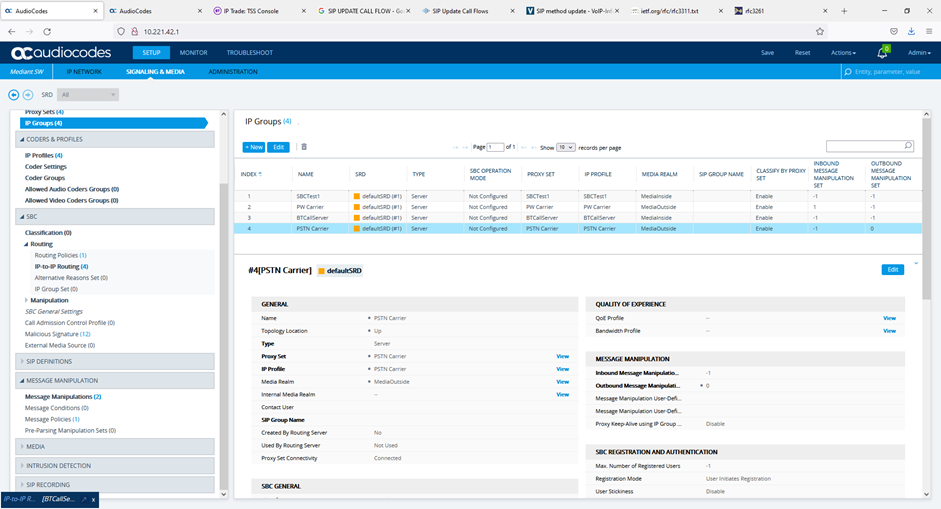Collapse the Routing tree node
Screen dimensions: 941x509
(26, 244)
